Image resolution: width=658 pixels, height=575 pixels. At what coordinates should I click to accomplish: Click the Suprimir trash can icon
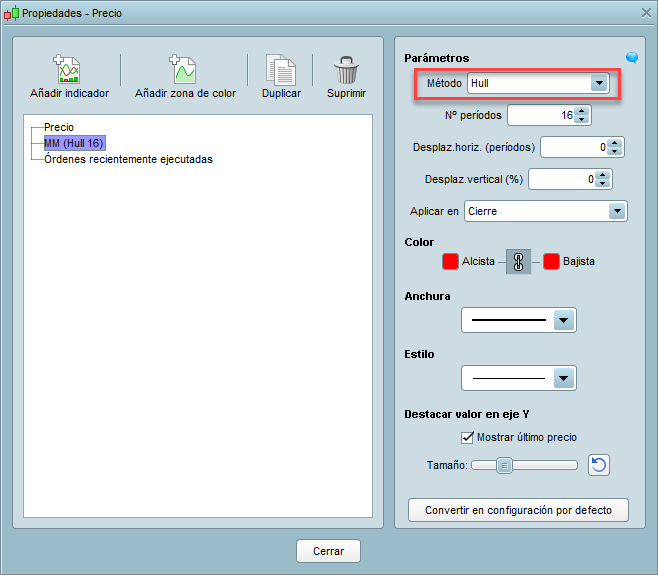coord(346,70)
